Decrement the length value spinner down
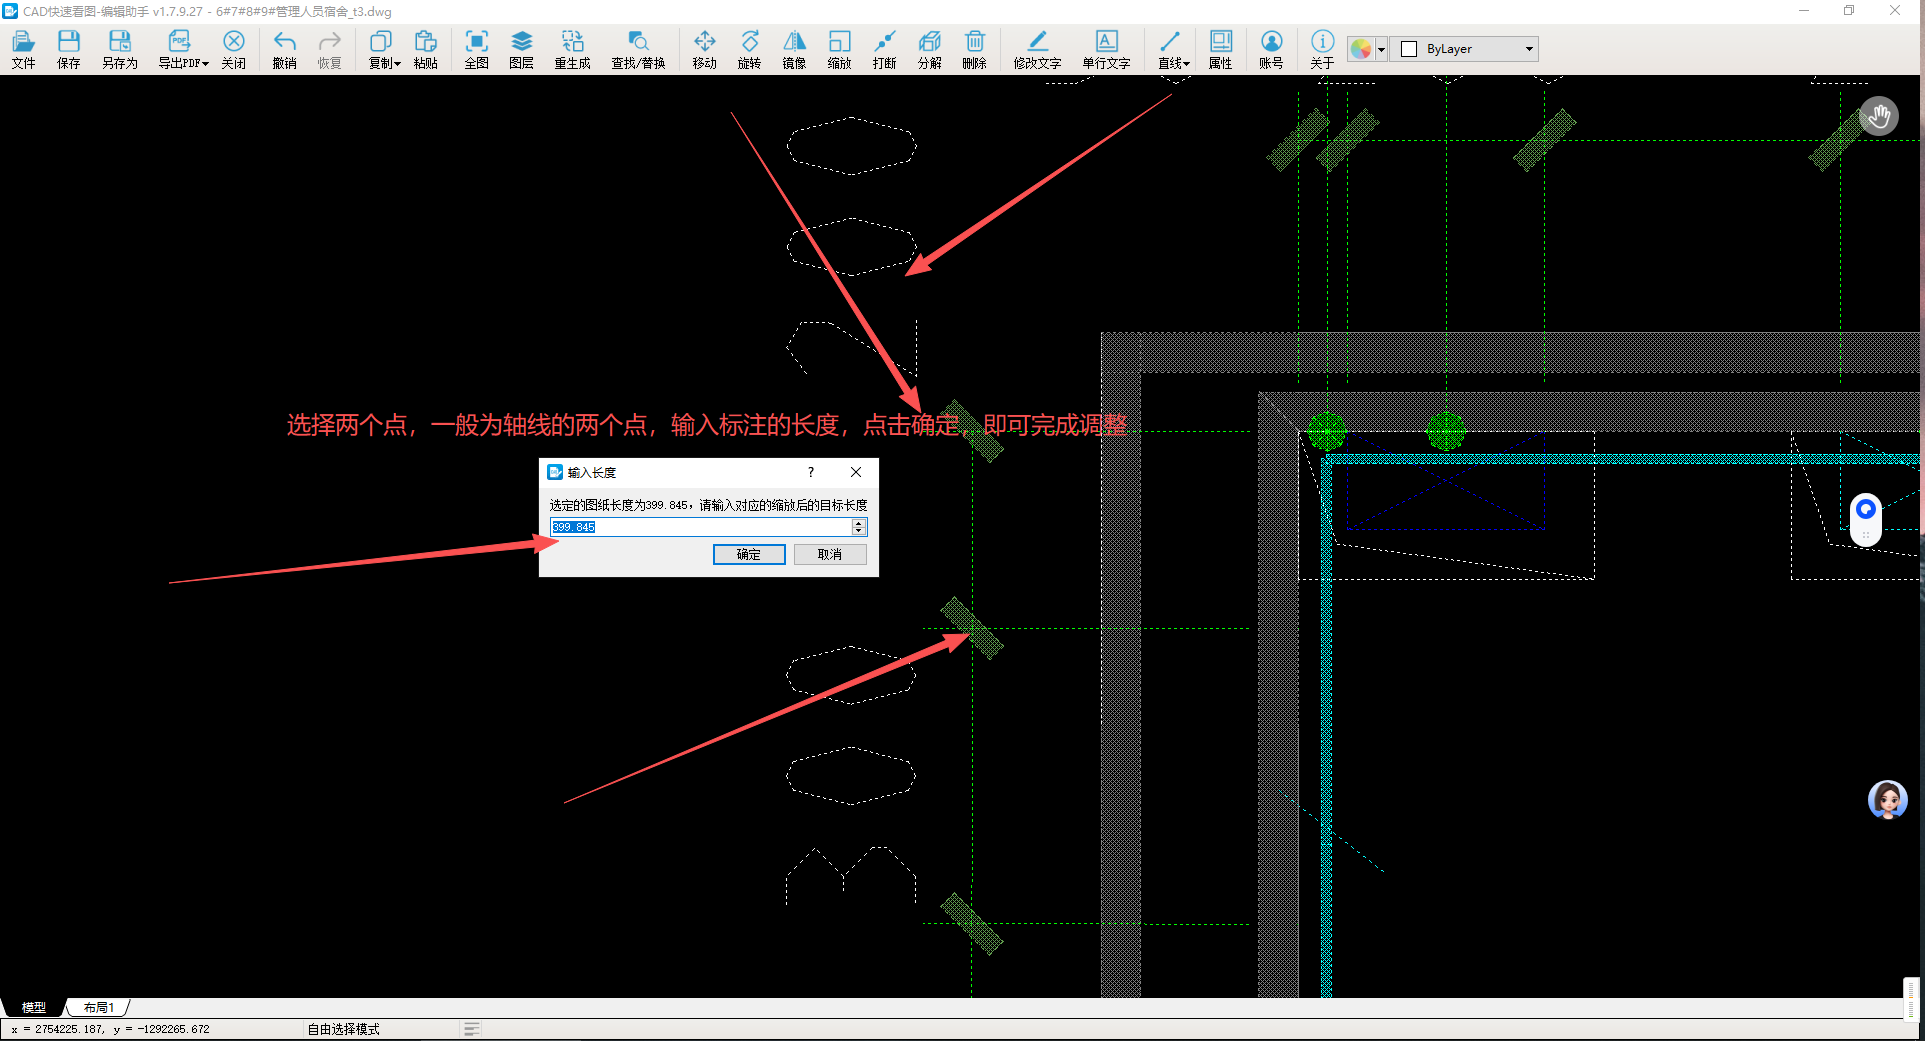 point(859,531)
